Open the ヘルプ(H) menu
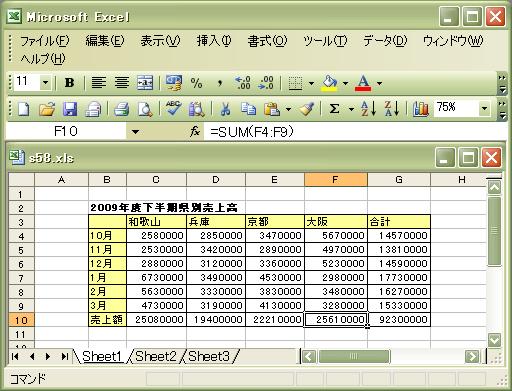This screenshot has width=512, height=391. [43, 59]
